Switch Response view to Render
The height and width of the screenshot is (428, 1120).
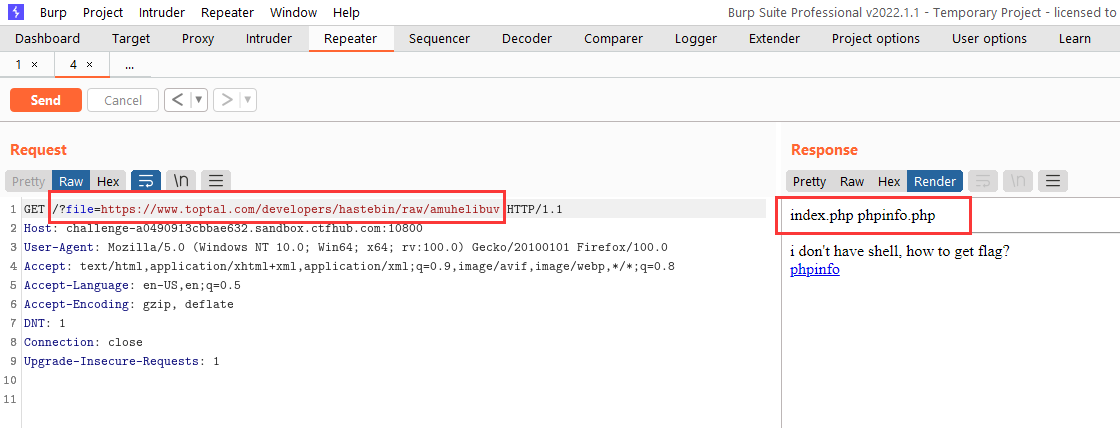coord(935,181)
